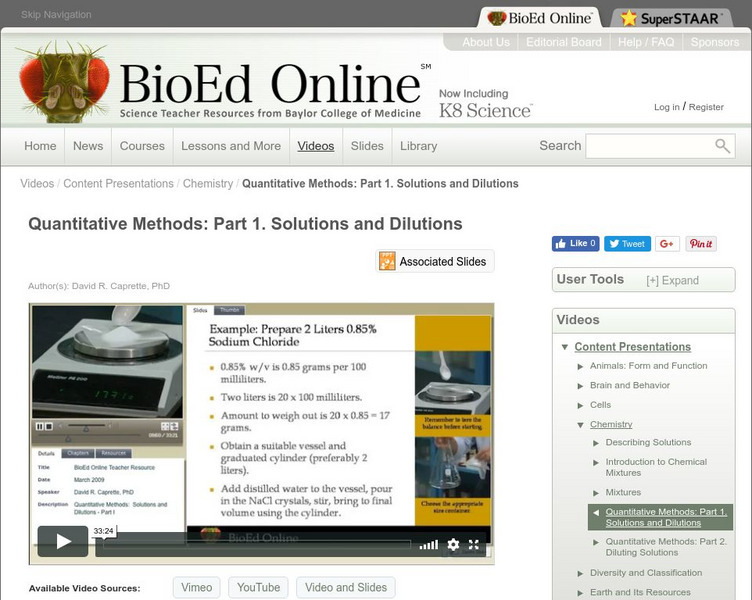
Task: Open the Chapters tab under the video
Action: pyautogui.click(x=78, y=453)
